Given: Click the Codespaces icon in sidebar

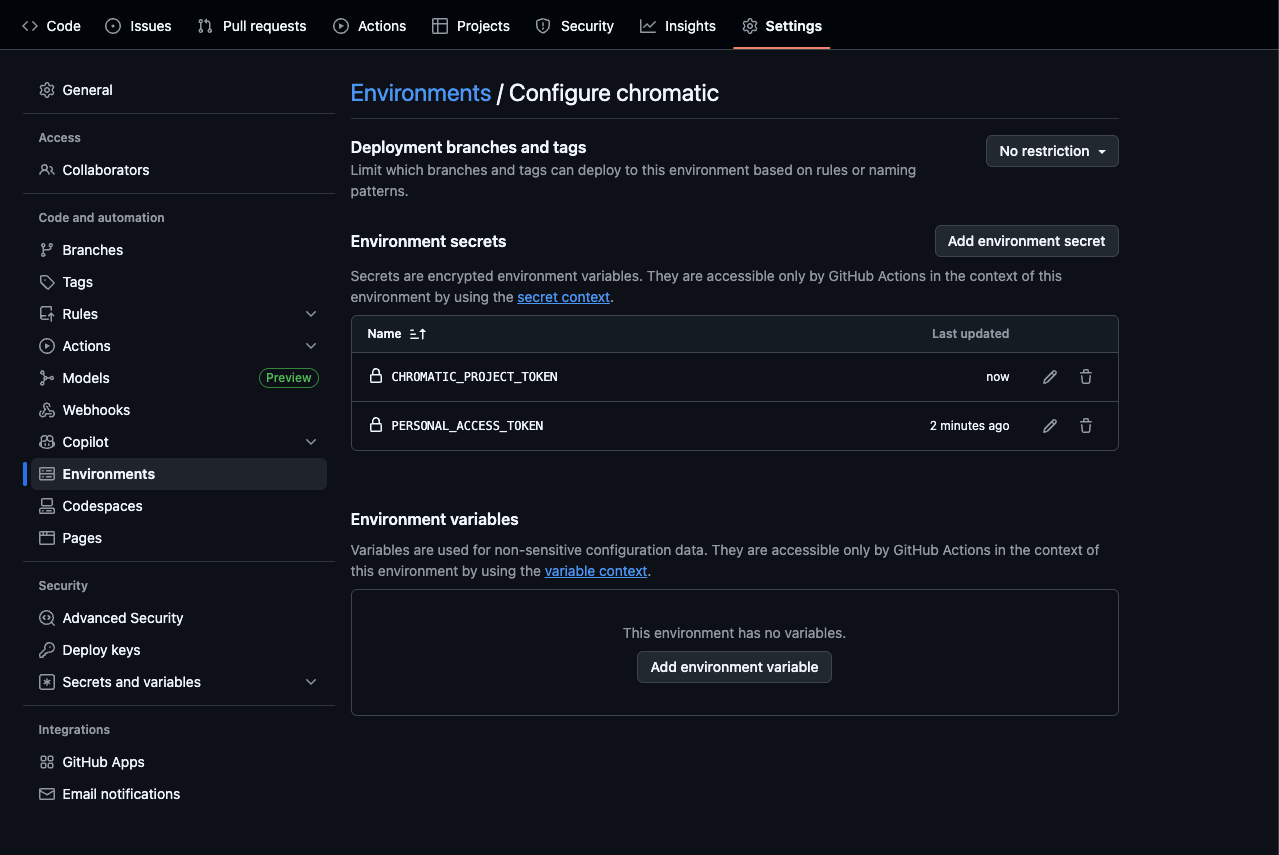Looking at the screenshot, I should point(47,506).
